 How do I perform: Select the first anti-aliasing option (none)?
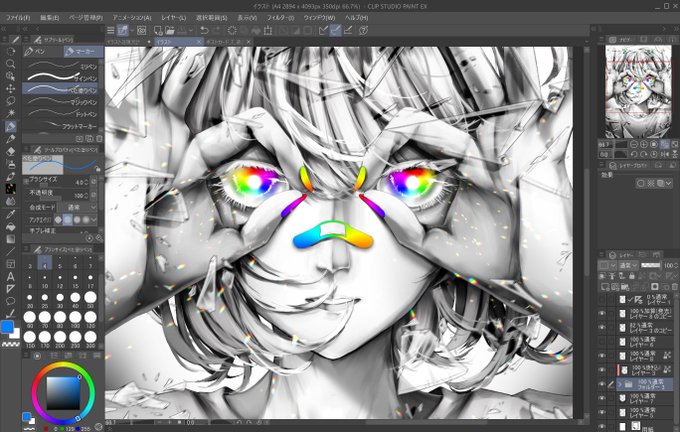(58, 220)
